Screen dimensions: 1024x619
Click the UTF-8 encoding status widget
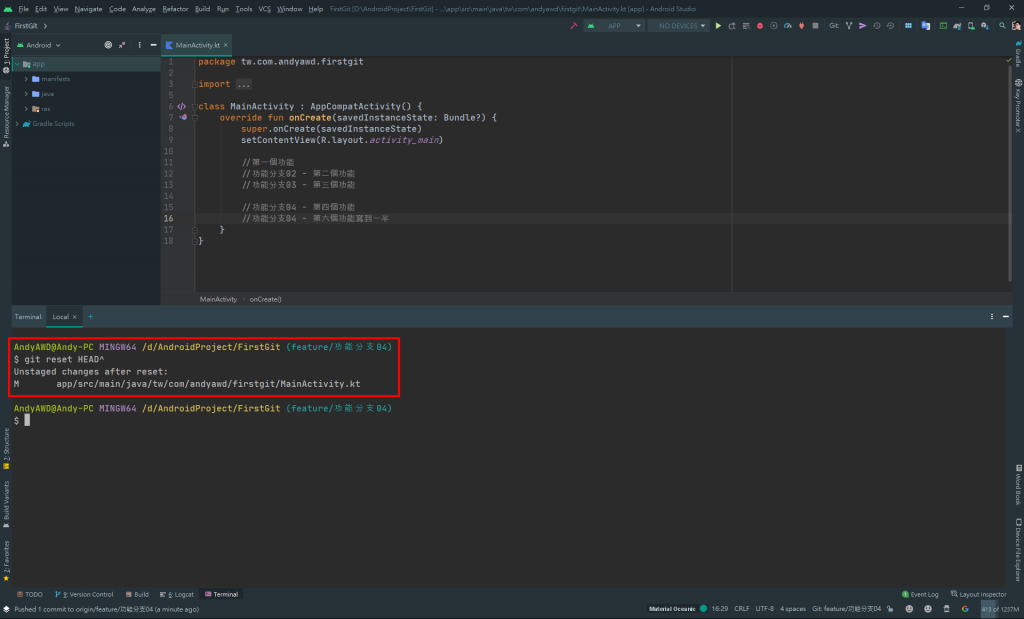[765, 609]
